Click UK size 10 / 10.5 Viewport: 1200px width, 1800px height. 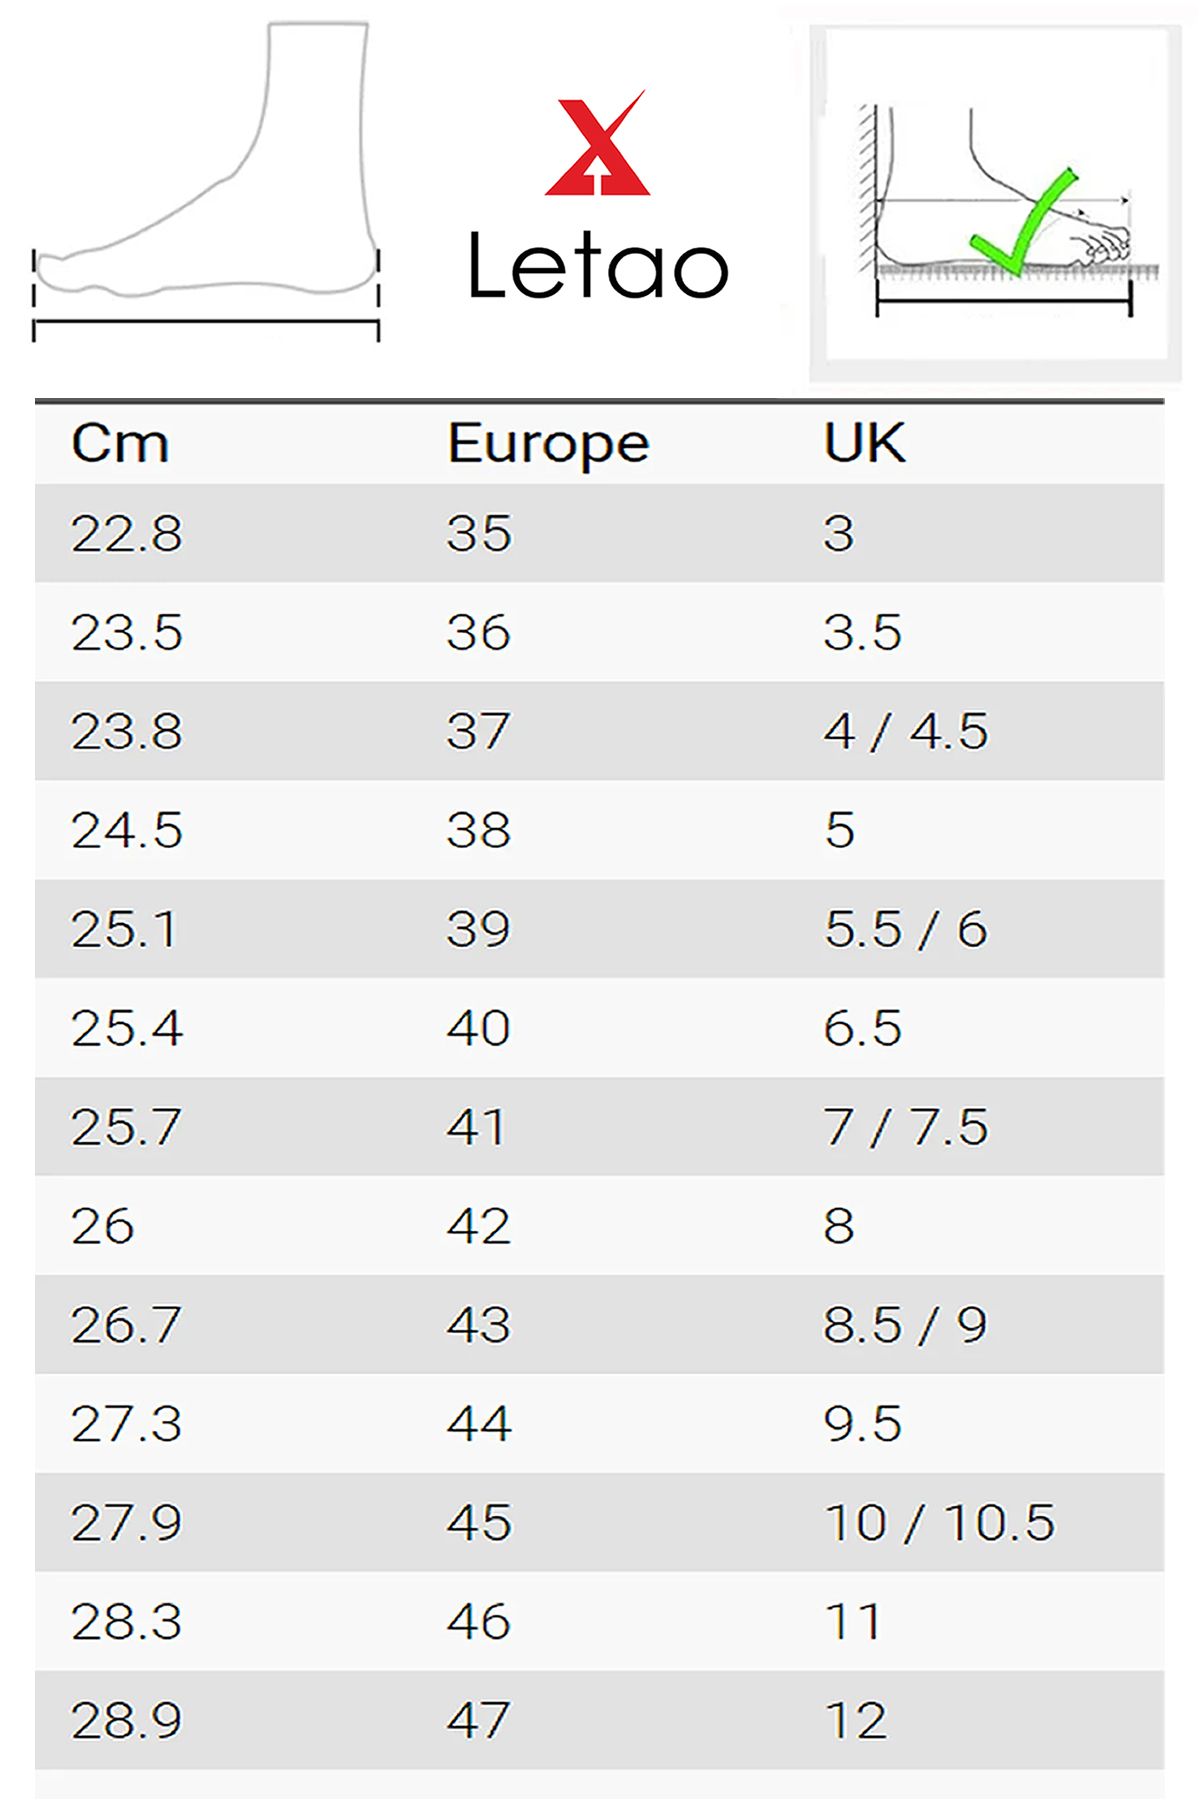pyautogui.click(x=939, y=1523)
